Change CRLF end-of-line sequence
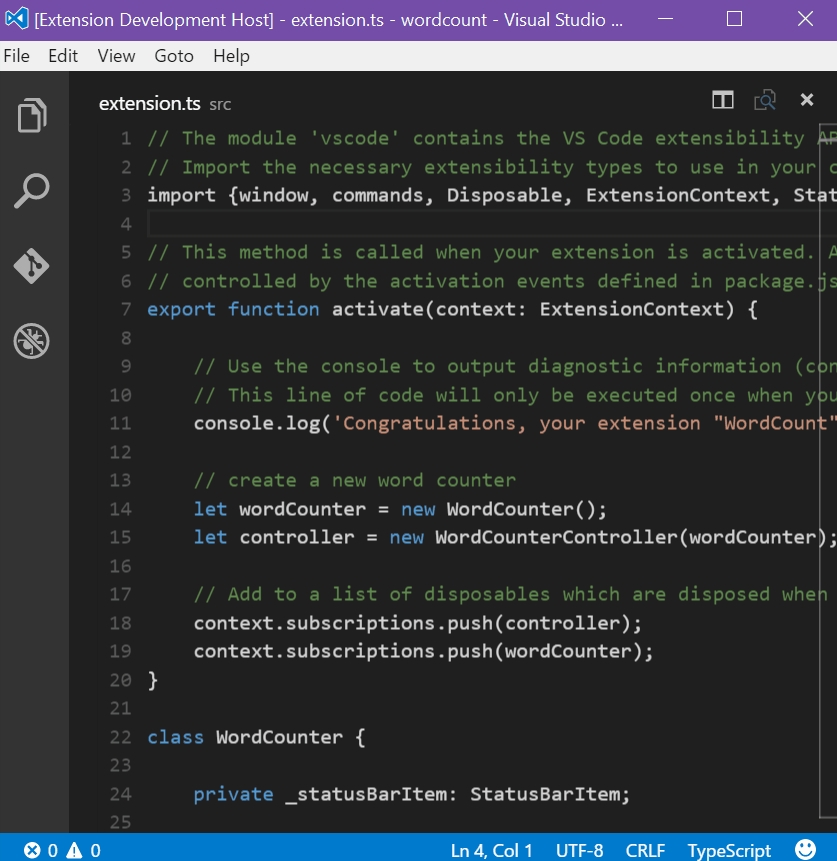837x861 pixels. pyautogui.click(x=645, y=851)
